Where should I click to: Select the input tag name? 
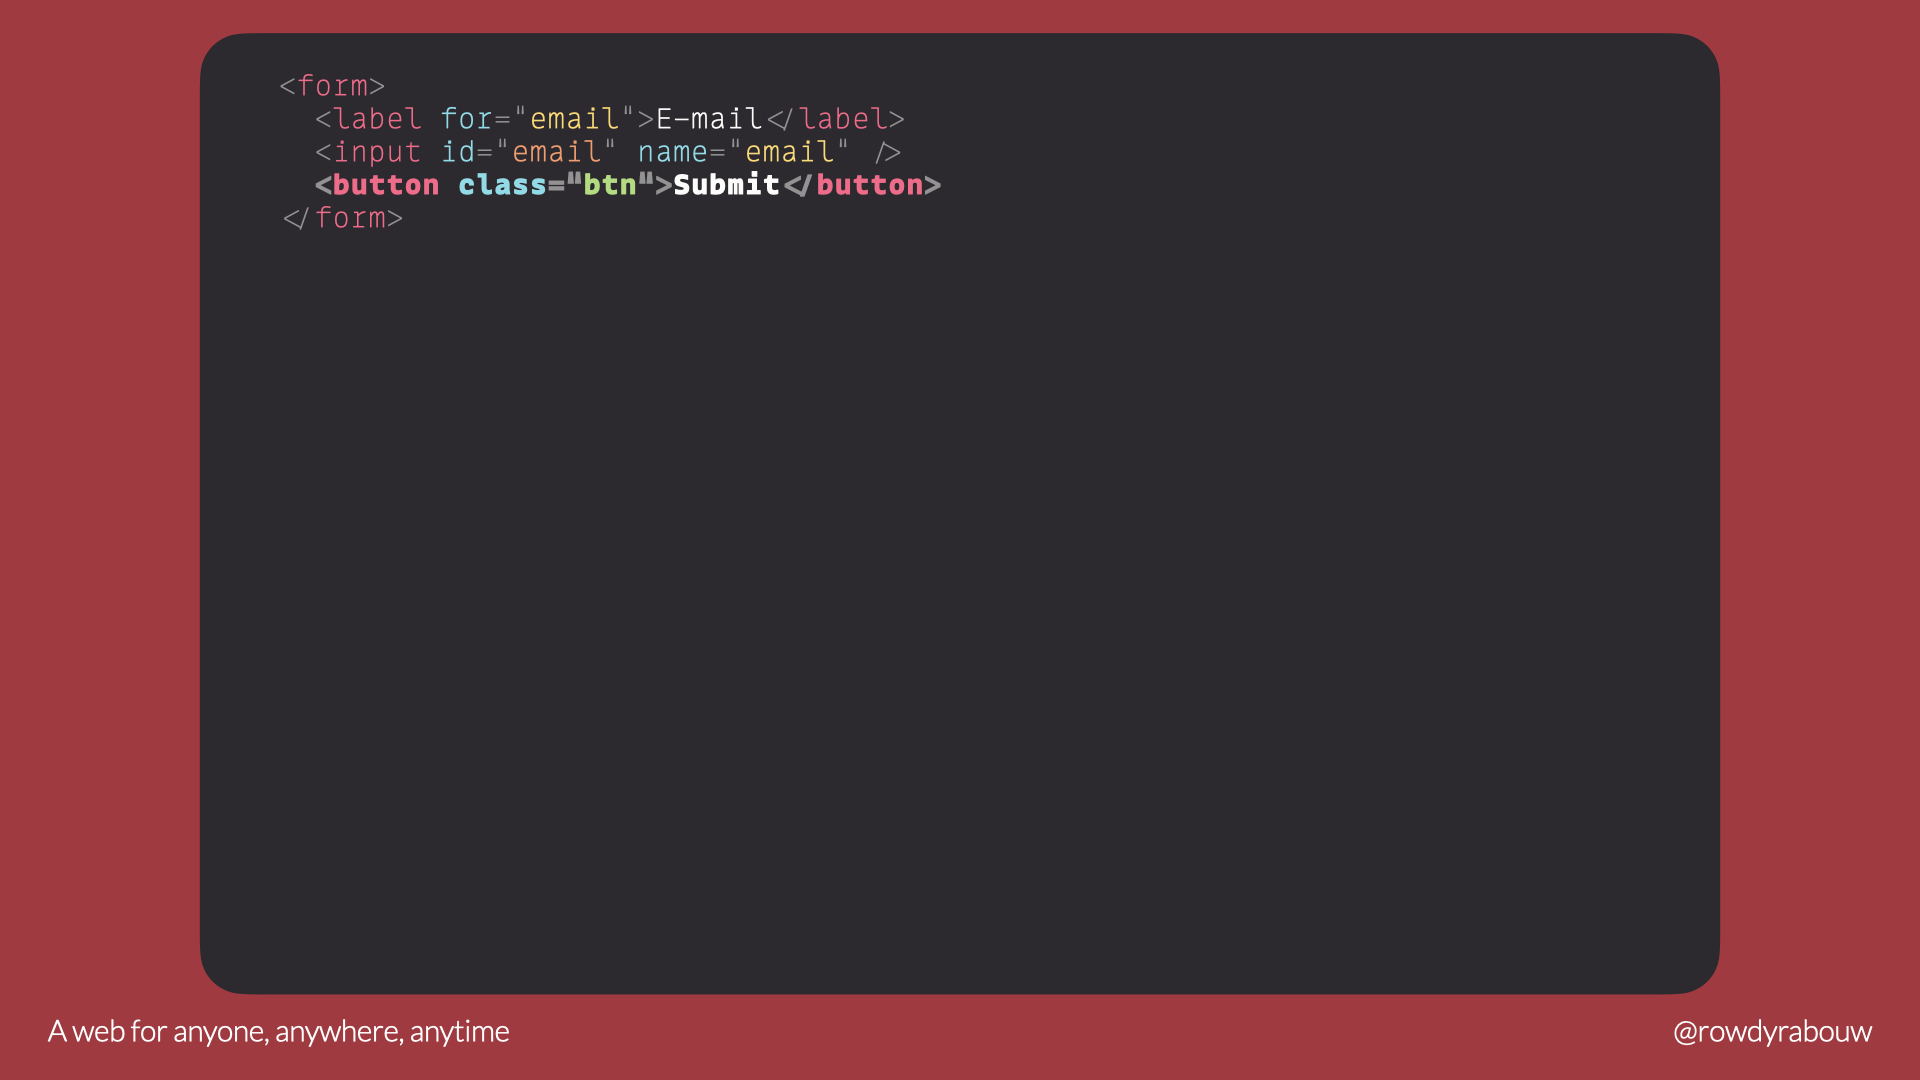tap(377, 152)
